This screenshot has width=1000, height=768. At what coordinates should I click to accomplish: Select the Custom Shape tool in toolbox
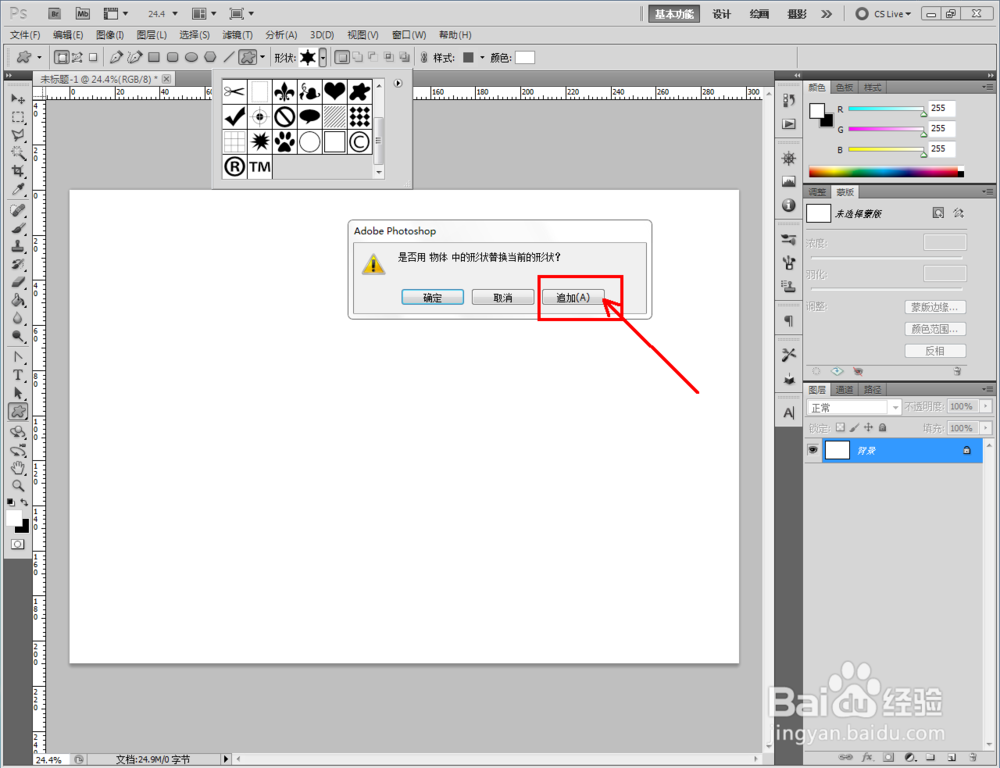click(18, 411)
